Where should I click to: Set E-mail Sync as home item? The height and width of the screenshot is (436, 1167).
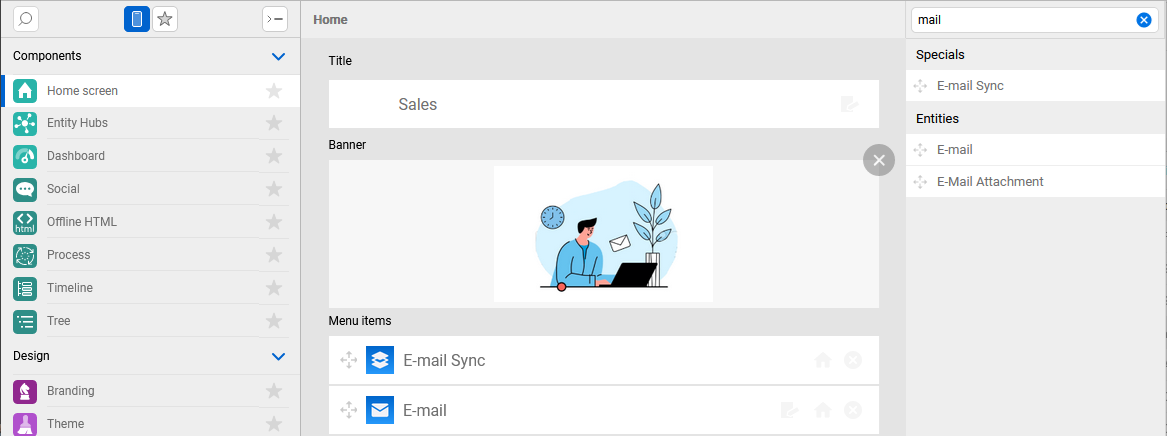(x=823, y=360)
